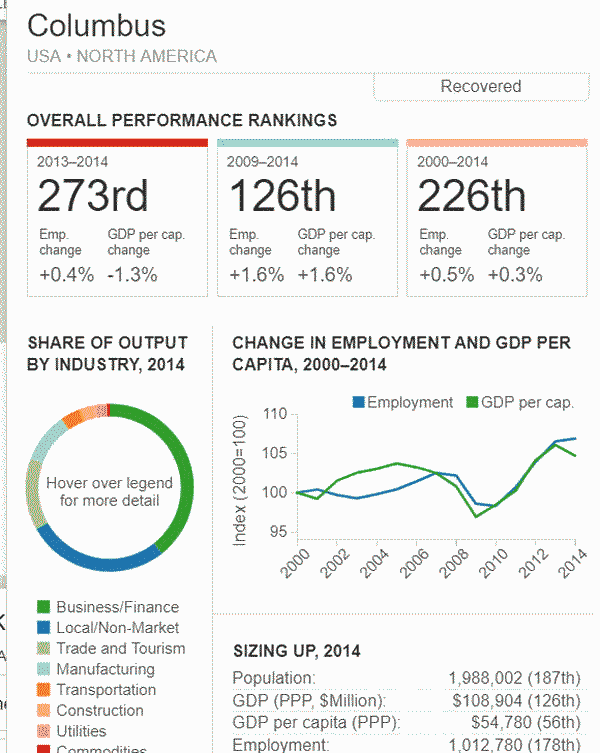Select the 2009–2014 ranking card showing 126th

[x=307, y=218]
